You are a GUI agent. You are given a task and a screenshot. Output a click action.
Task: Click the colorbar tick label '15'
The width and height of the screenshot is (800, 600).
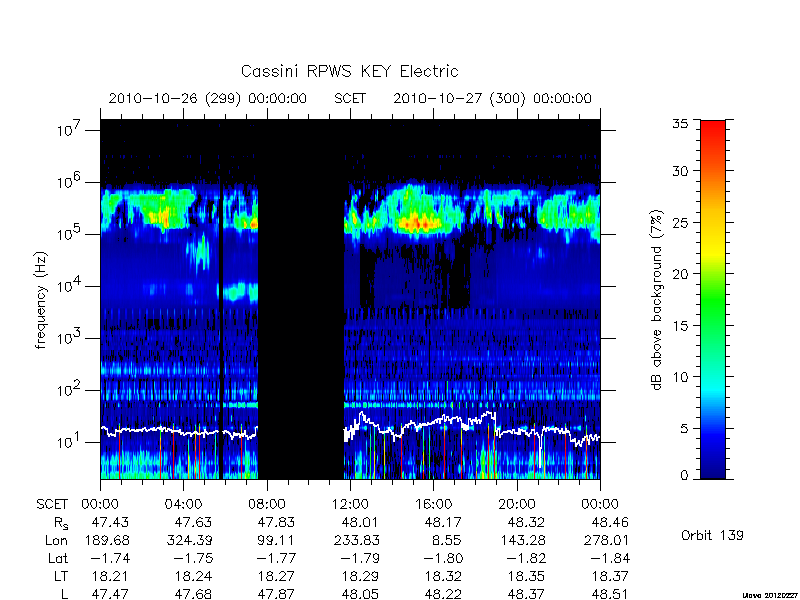682,325
